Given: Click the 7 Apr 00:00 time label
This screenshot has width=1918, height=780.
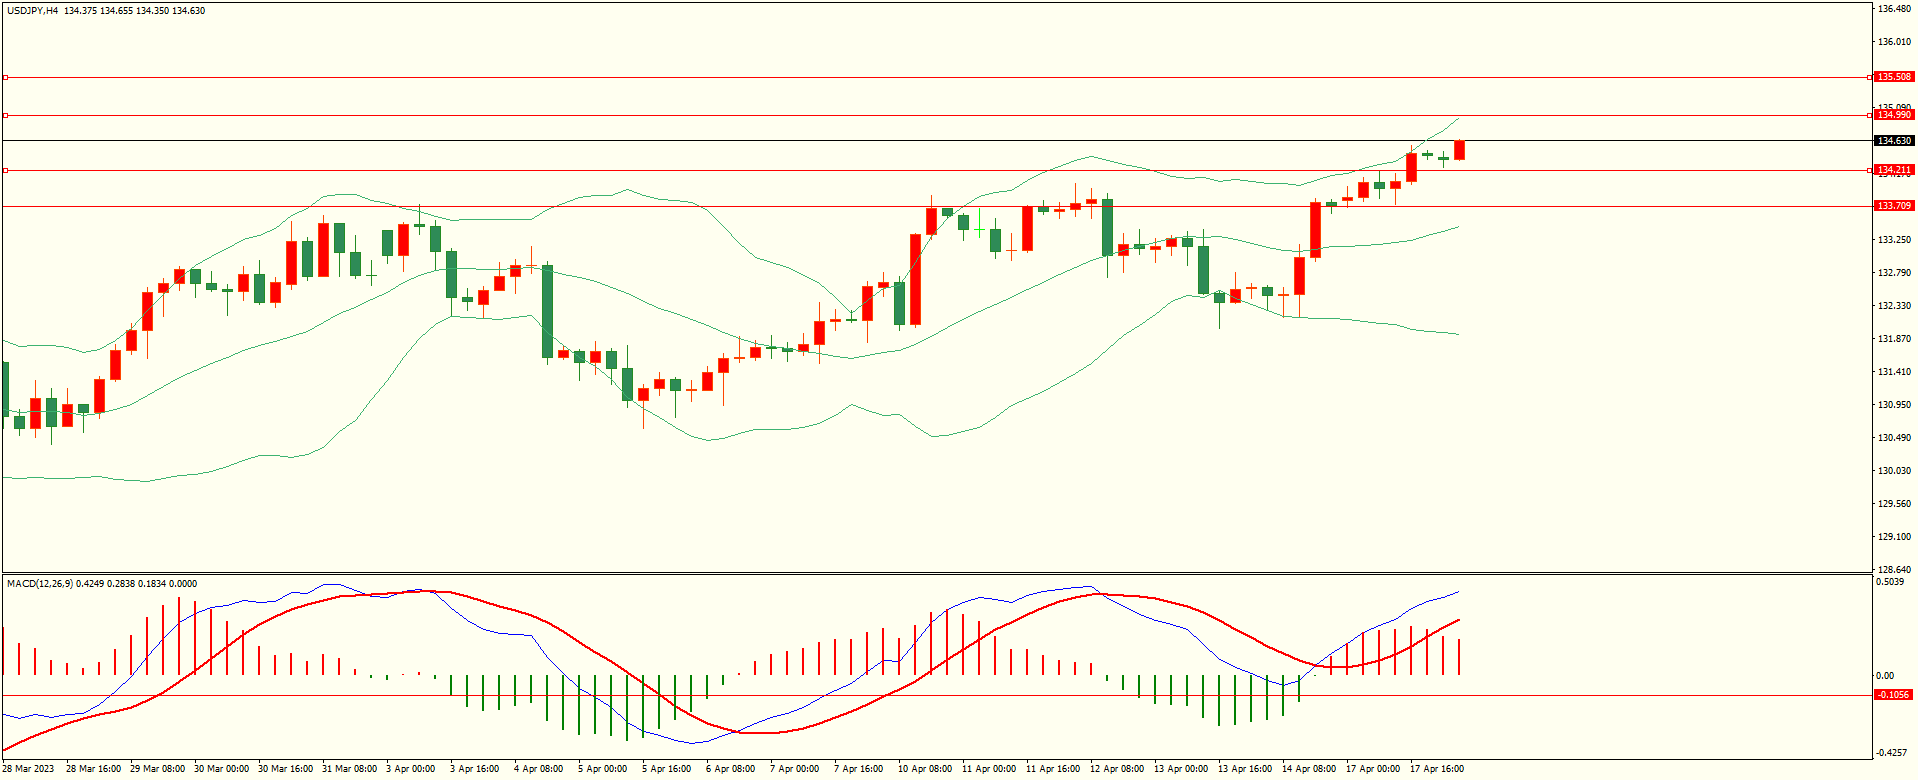Looking at the screenshot, I should coord(794,769).
